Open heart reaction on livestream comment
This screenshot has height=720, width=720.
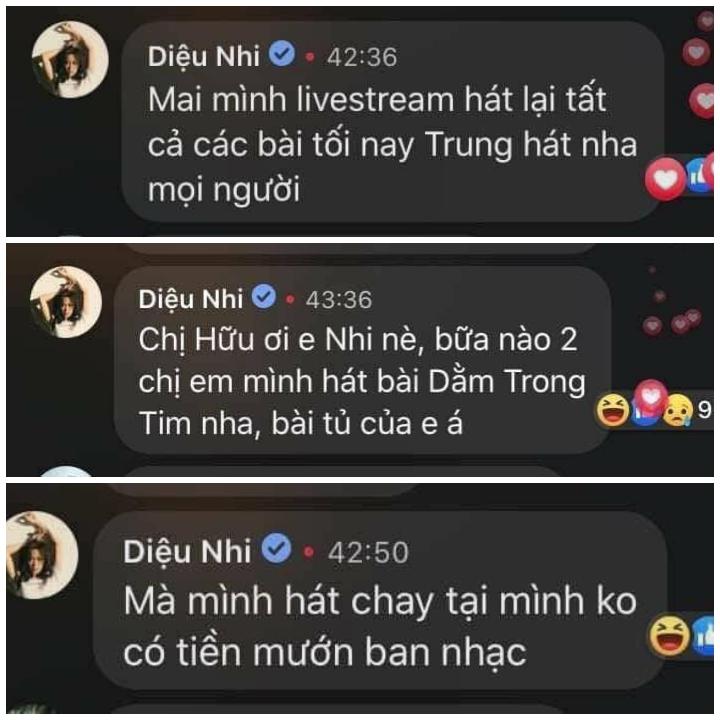pyautogui.click(x=664, y=179)
